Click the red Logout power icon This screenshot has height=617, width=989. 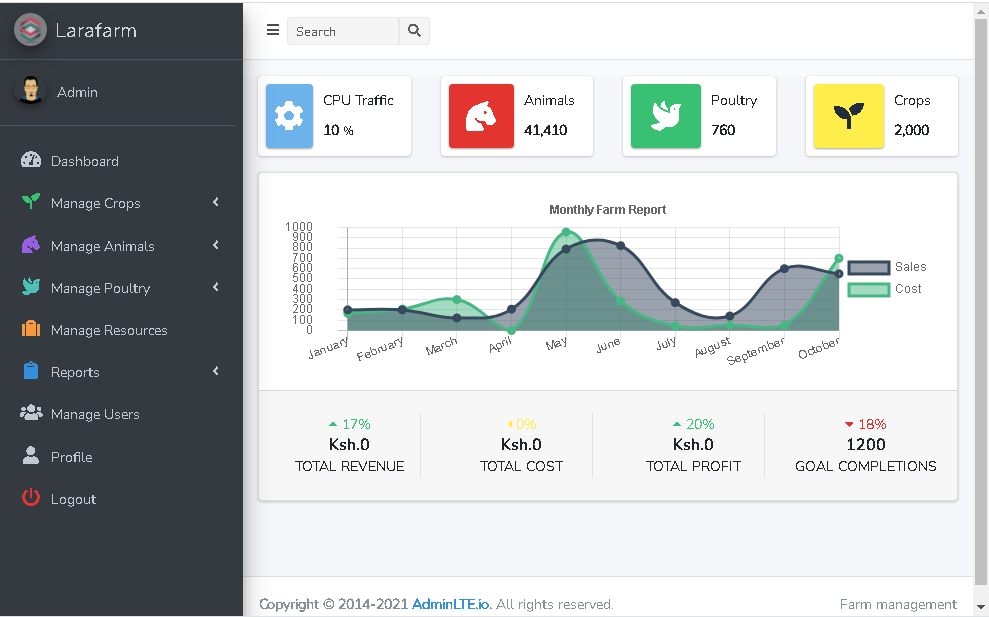coord(29,498)
